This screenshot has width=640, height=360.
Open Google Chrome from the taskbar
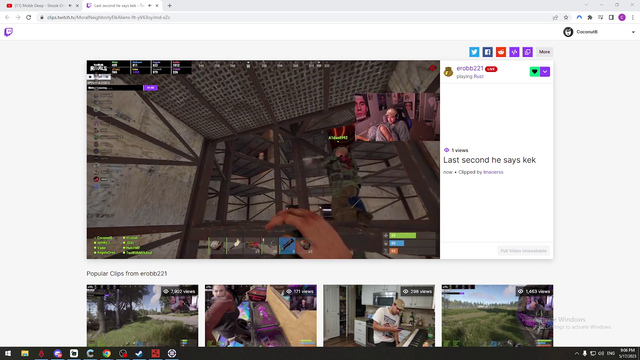107,353
